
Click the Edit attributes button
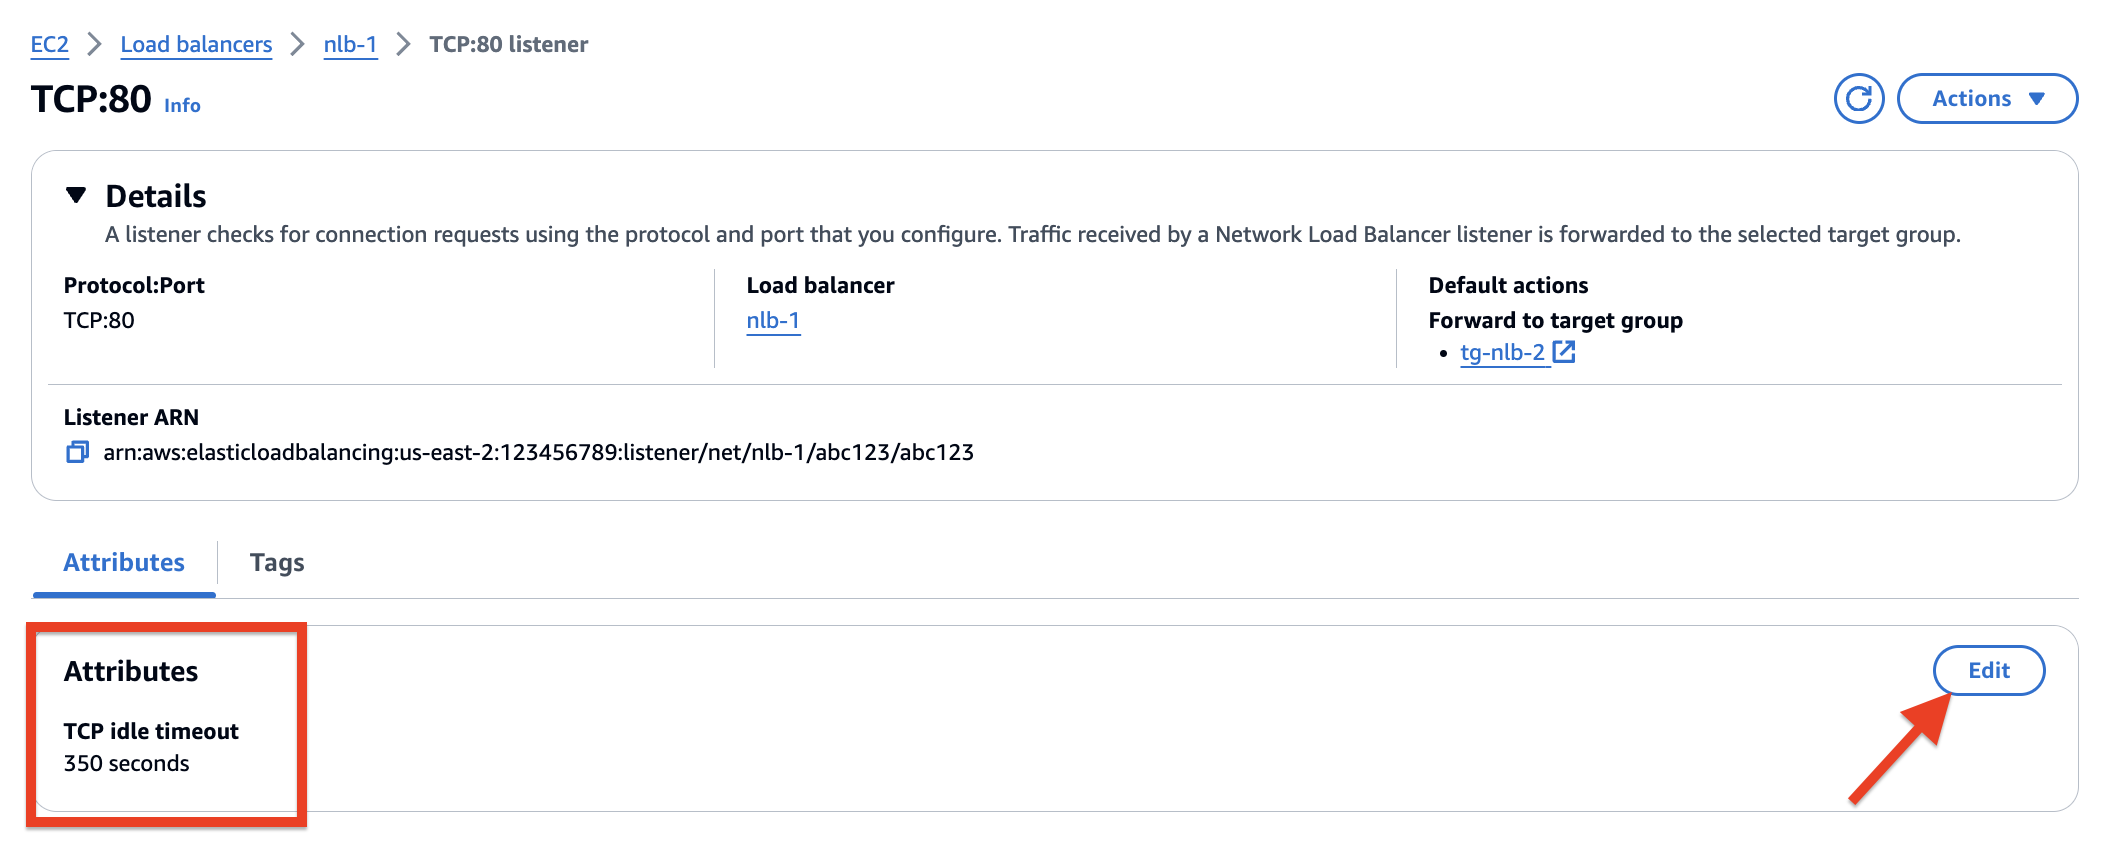point(1989,671)
